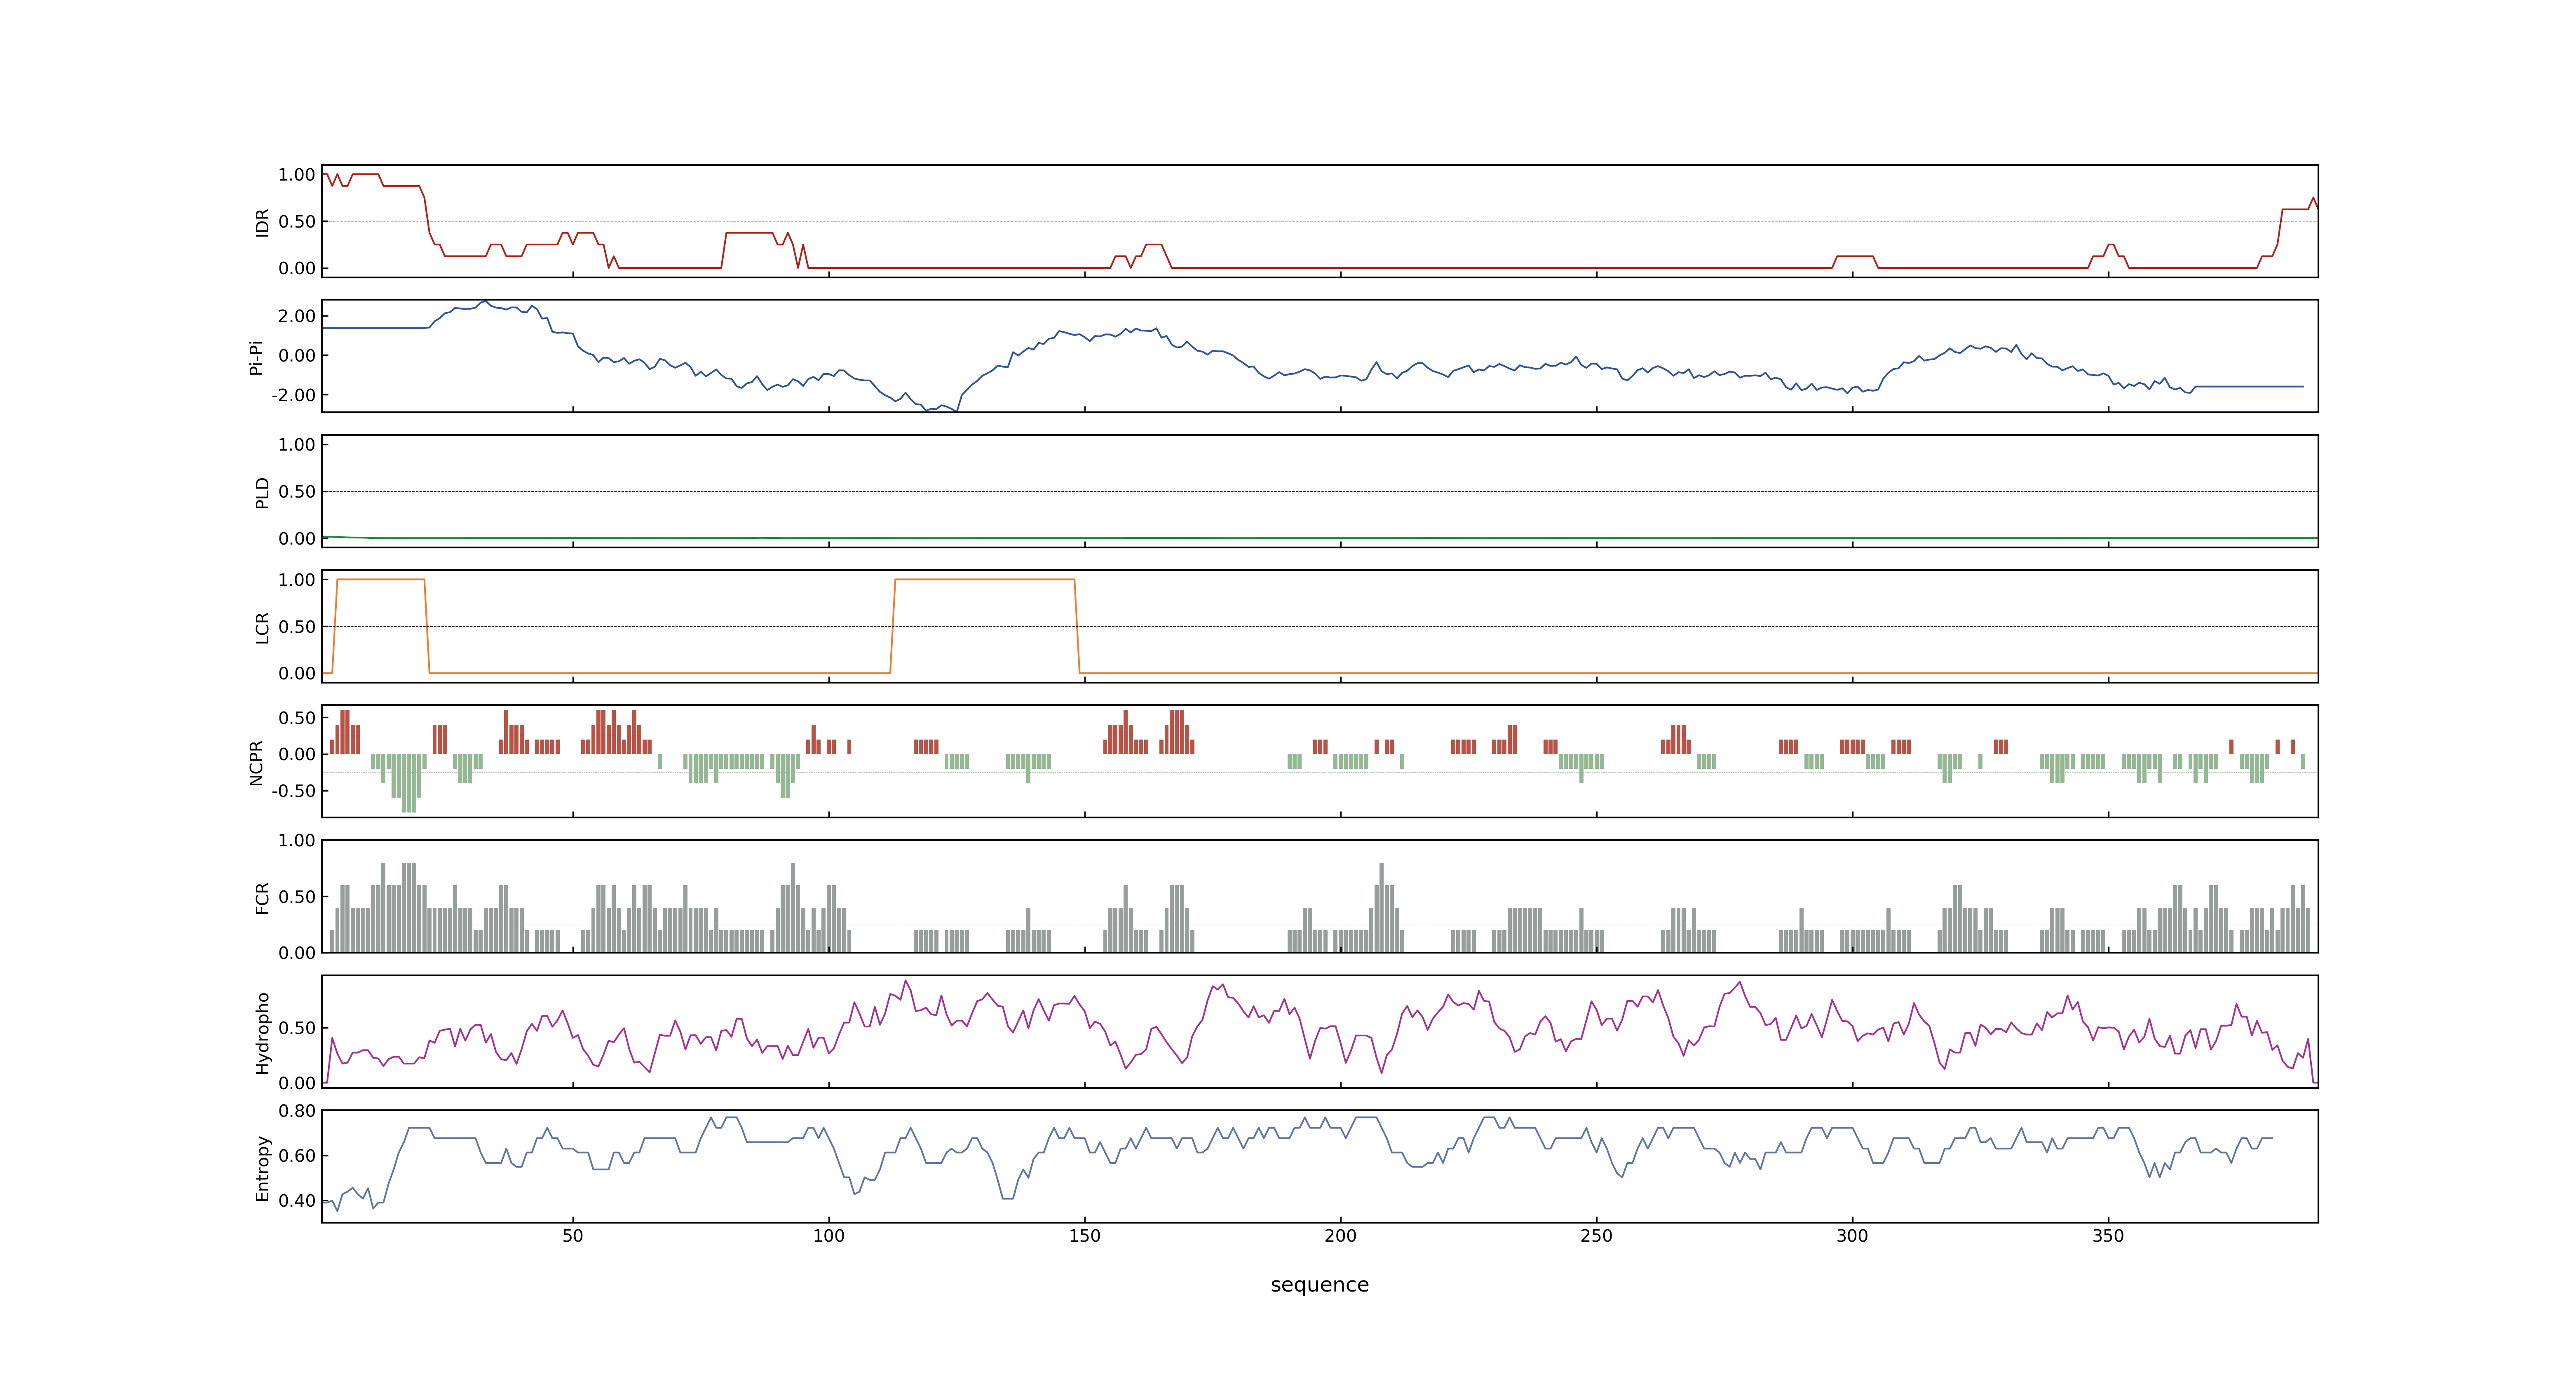Click the -0.50 tick in NCPR panel
Image resolution: width=2576 pixels, height=1374 pixels.
[x=293, y=791]
